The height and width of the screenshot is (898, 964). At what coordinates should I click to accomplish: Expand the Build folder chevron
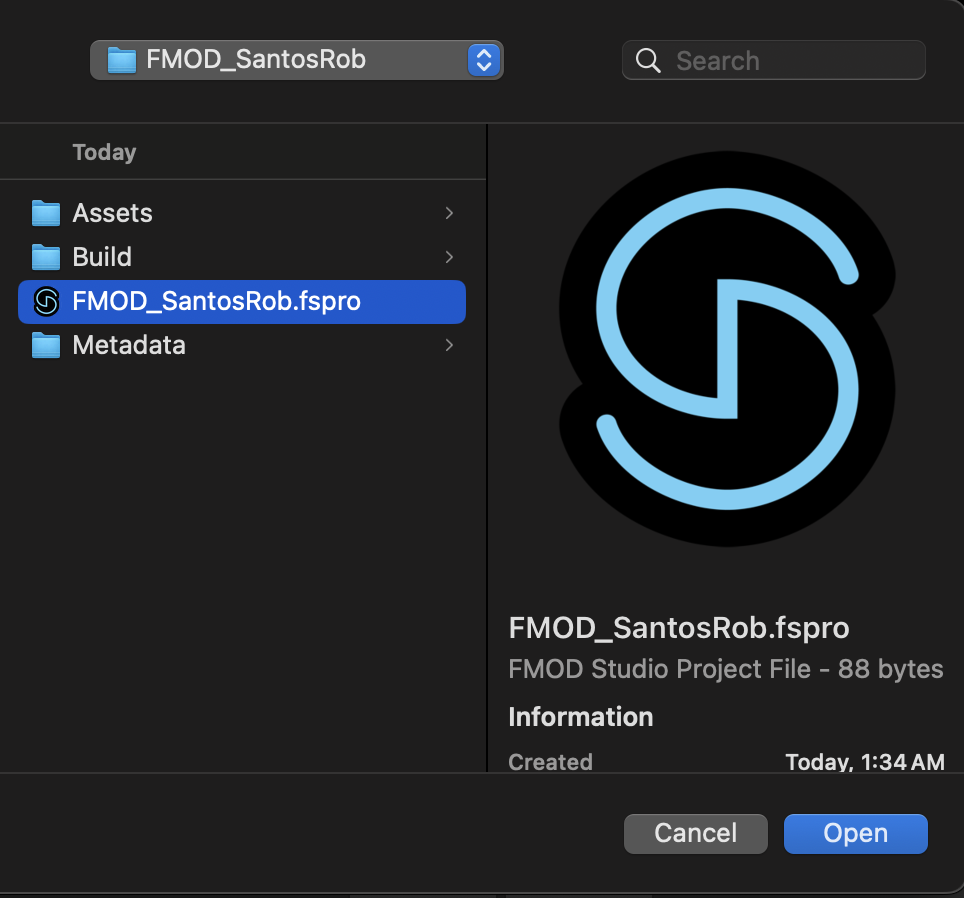(449, 257)
